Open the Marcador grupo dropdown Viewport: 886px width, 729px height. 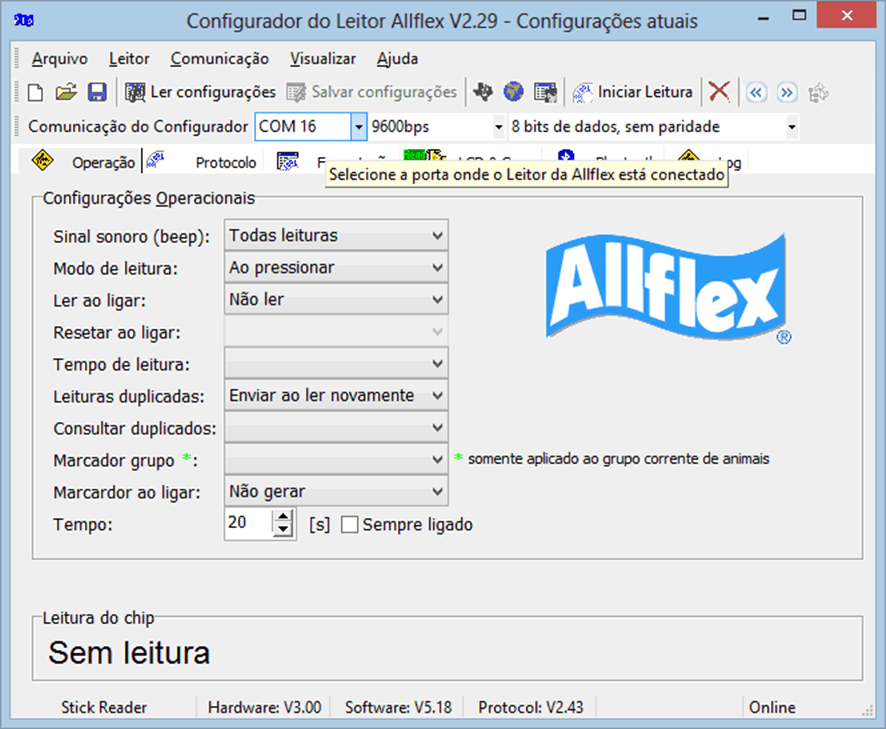pos(336,459)
